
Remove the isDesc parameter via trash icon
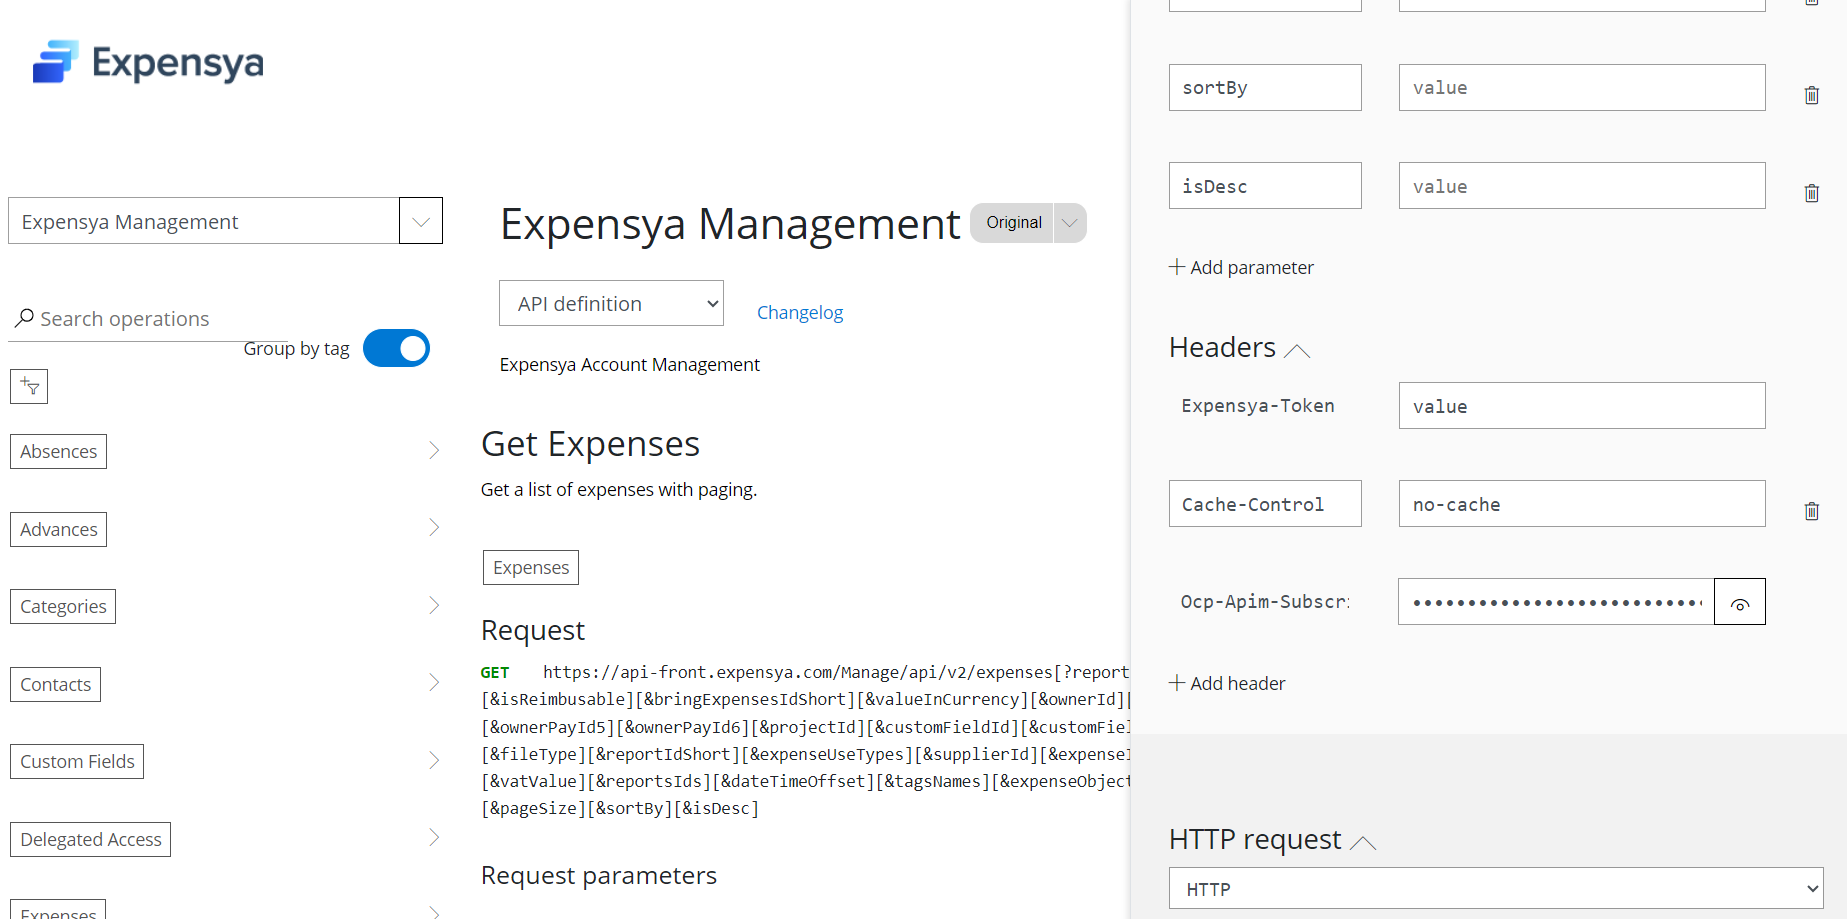tap(1811, 193)
